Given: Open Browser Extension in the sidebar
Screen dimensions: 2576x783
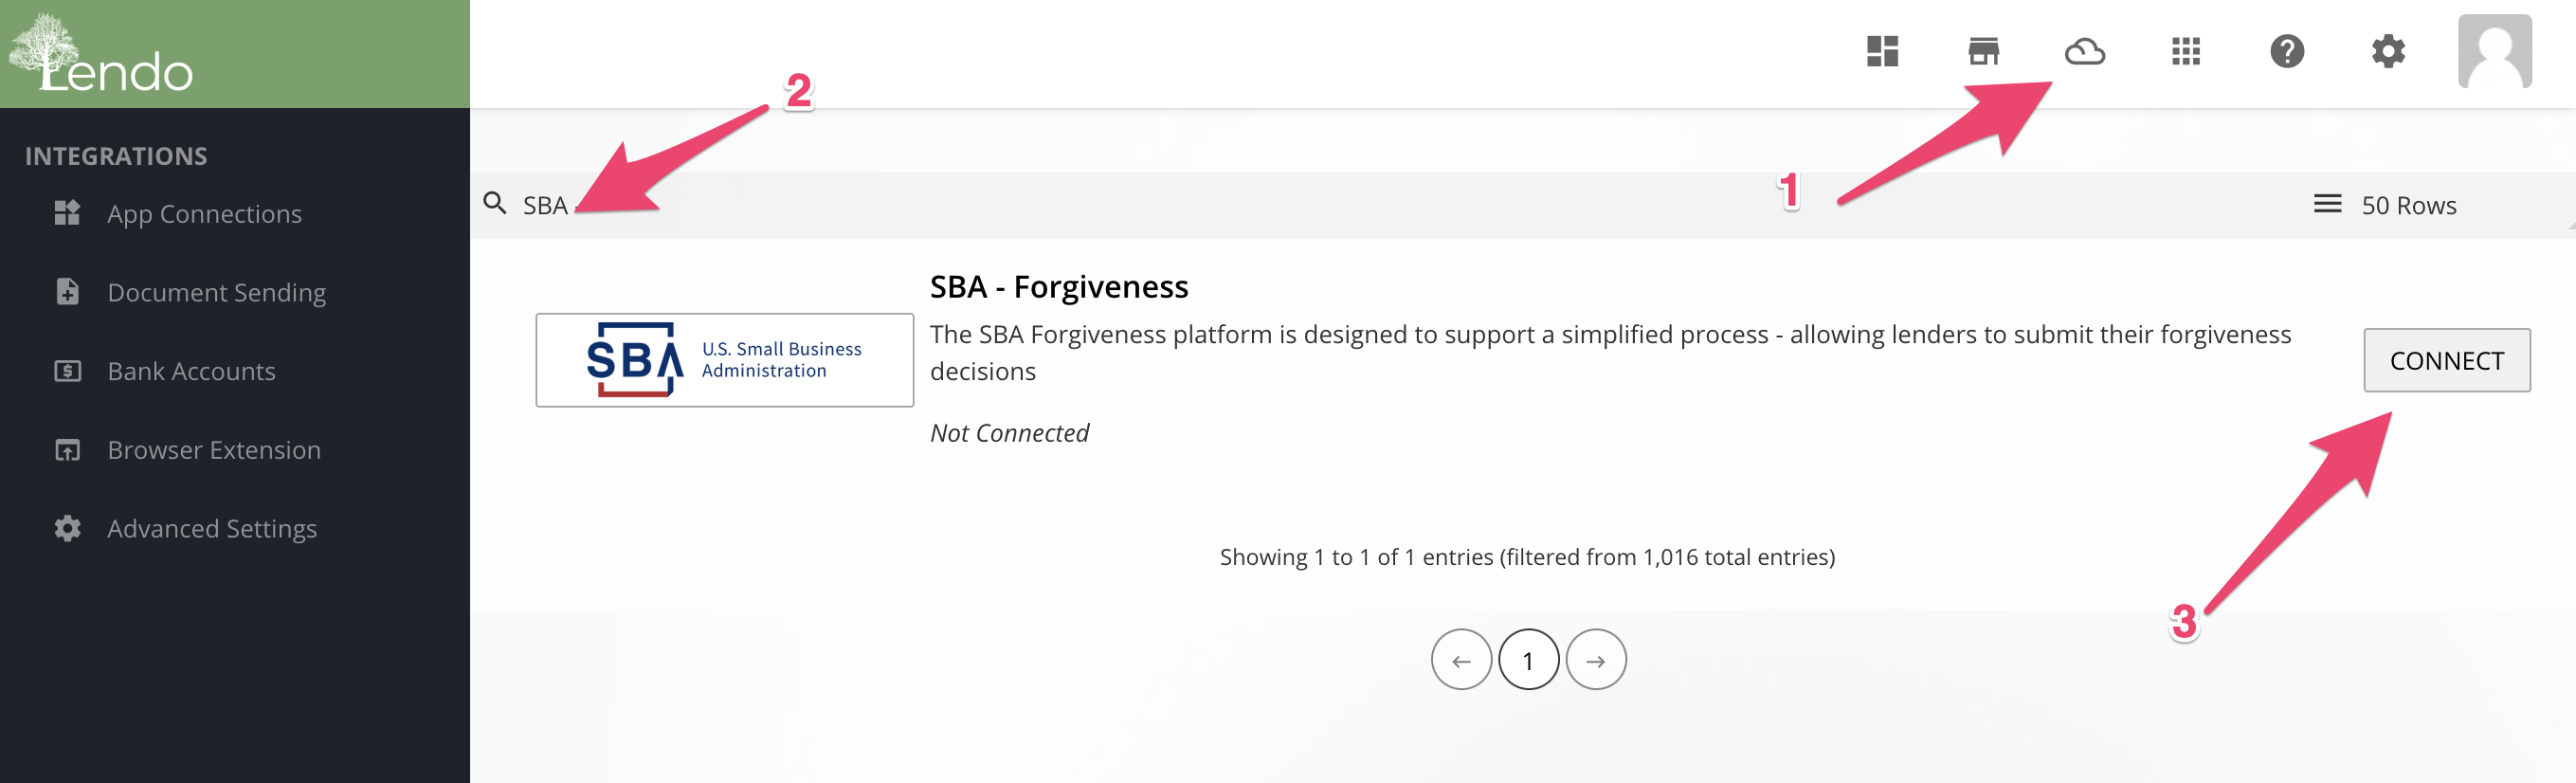Looking at the screenshot, I should tap(214, 450).
